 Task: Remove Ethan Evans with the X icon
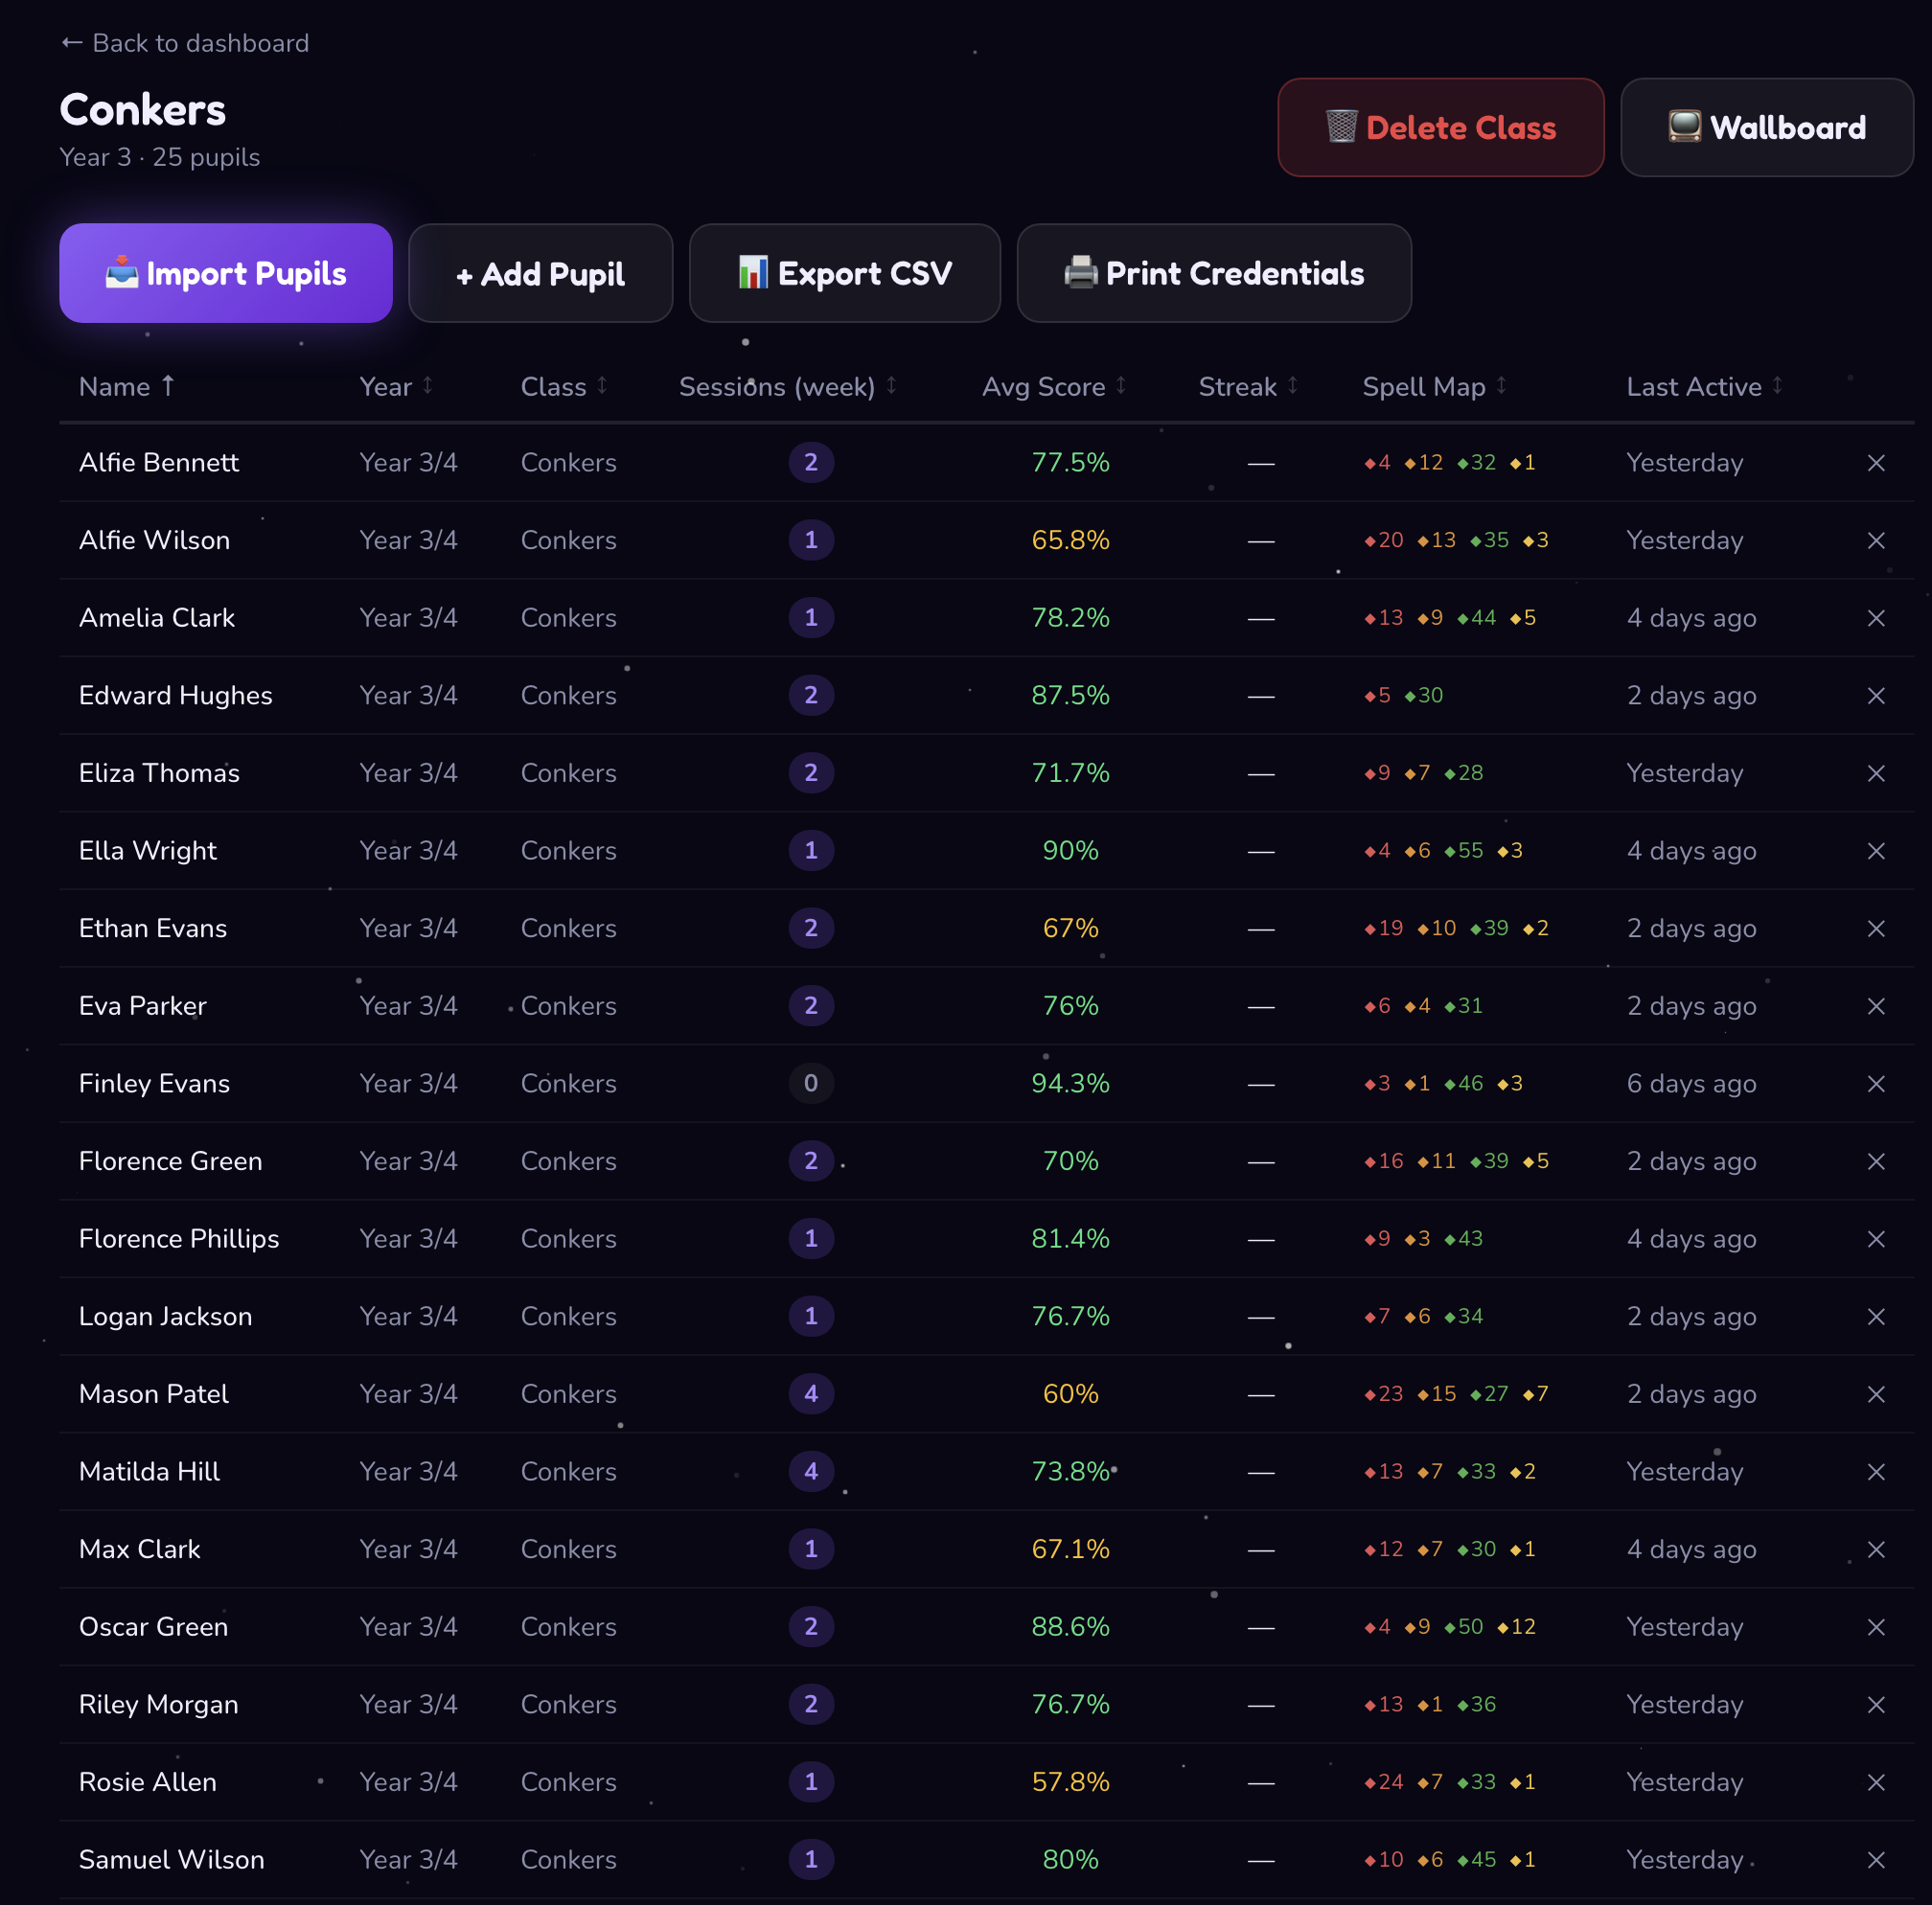pos(1876,928)
